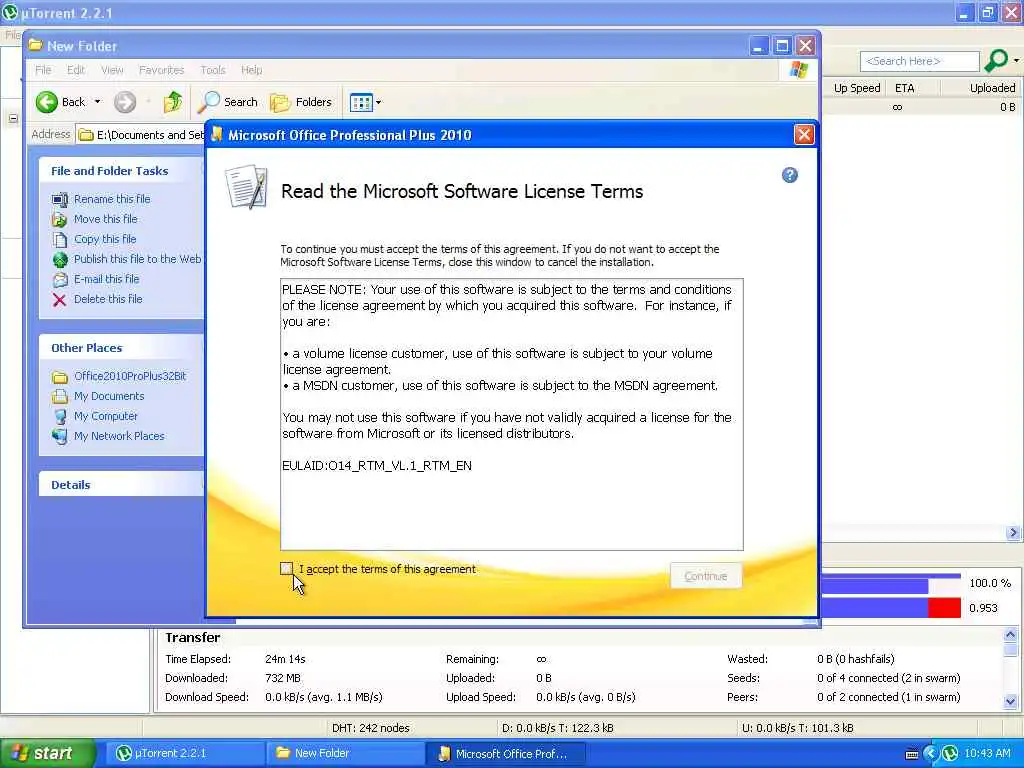Collapse the File and Folder Tasks header
This screenshot has width=1024, height=768.
coord(121,170)
